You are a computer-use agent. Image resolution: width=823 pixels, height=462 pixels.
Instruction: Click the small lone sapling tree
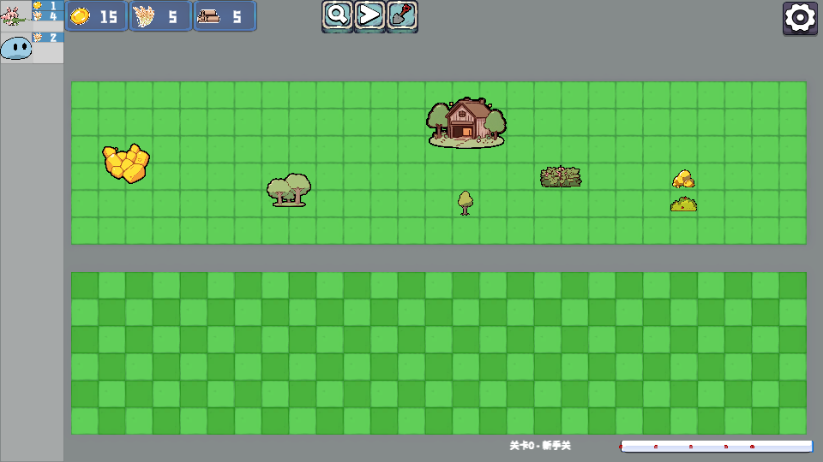coord(465,202)
